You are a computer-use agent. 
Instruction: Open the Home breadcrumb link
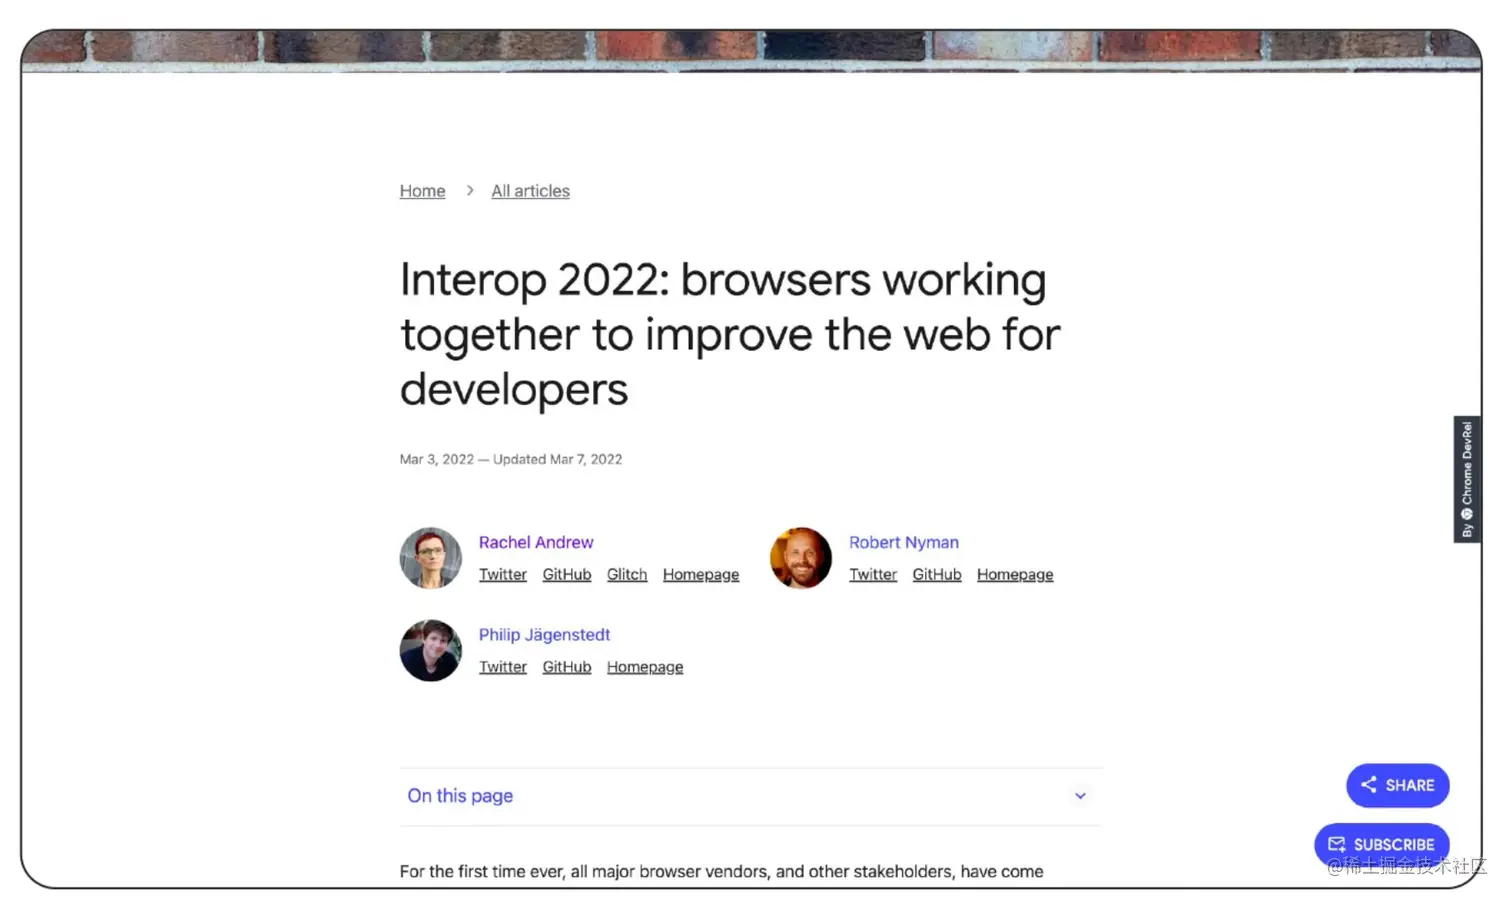tap(422, 191)
